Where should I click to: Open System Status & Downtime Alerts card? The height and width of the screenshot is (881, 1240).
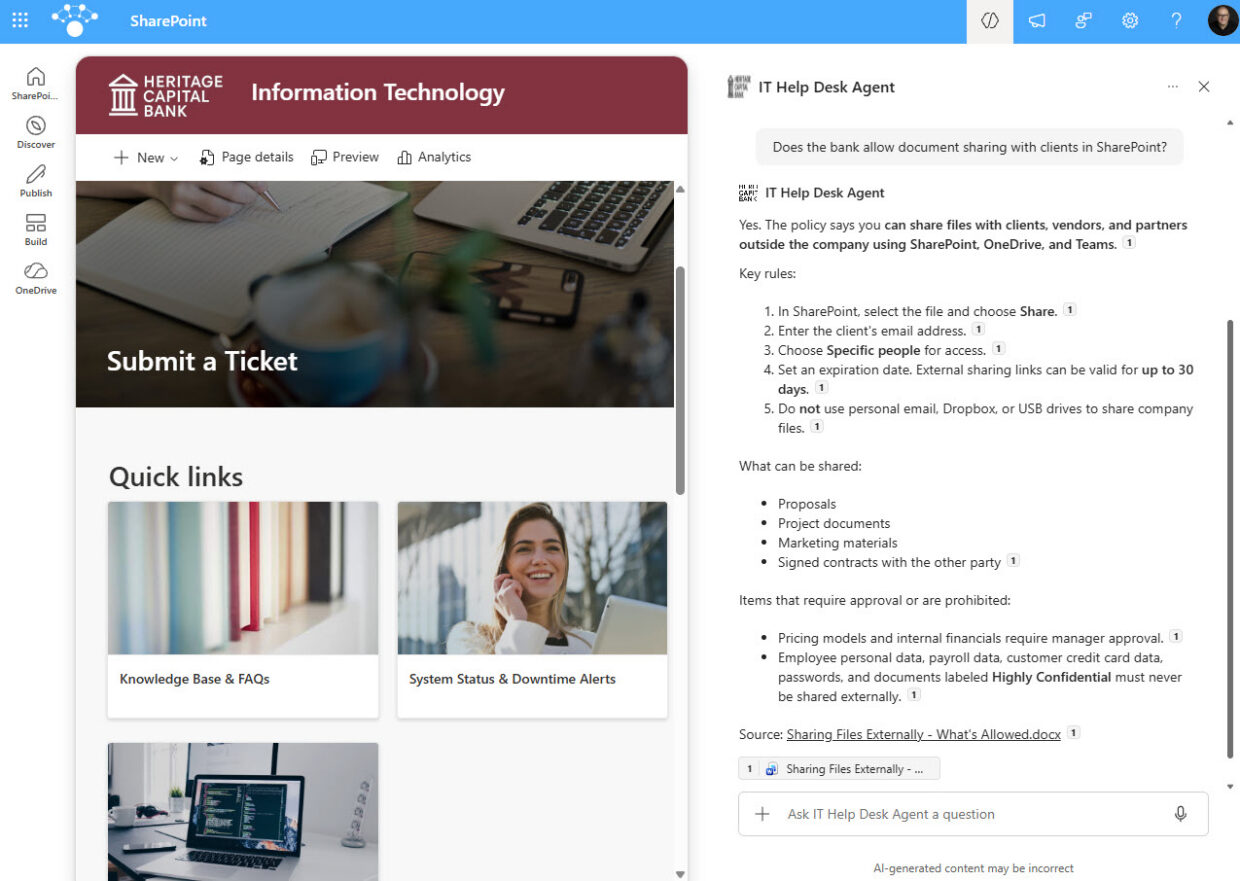click(532, 610)
